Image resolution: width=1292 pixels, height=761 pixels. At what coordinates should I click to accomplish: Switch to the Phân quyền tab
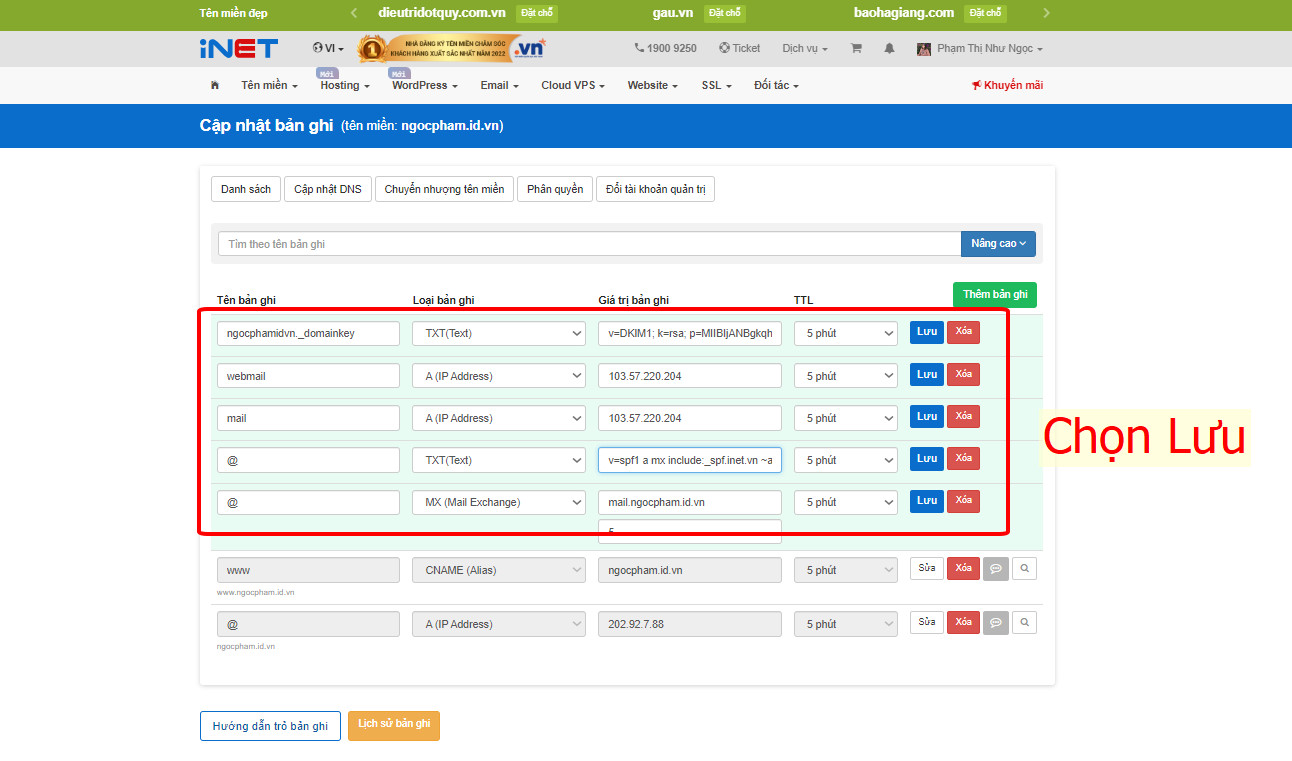(x=554, y=189)
